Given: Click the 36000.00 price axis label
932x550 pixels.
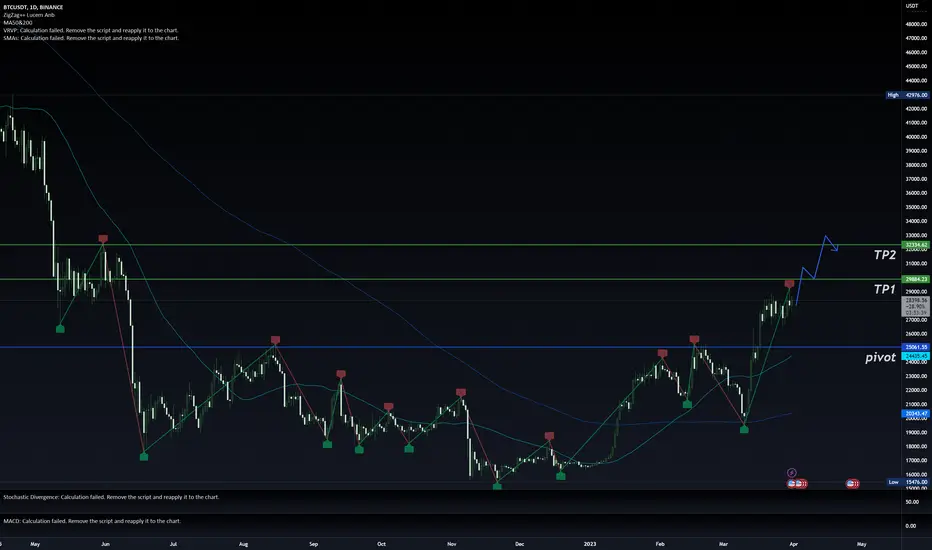Looking at the screenshot, I should click(916, 193).
